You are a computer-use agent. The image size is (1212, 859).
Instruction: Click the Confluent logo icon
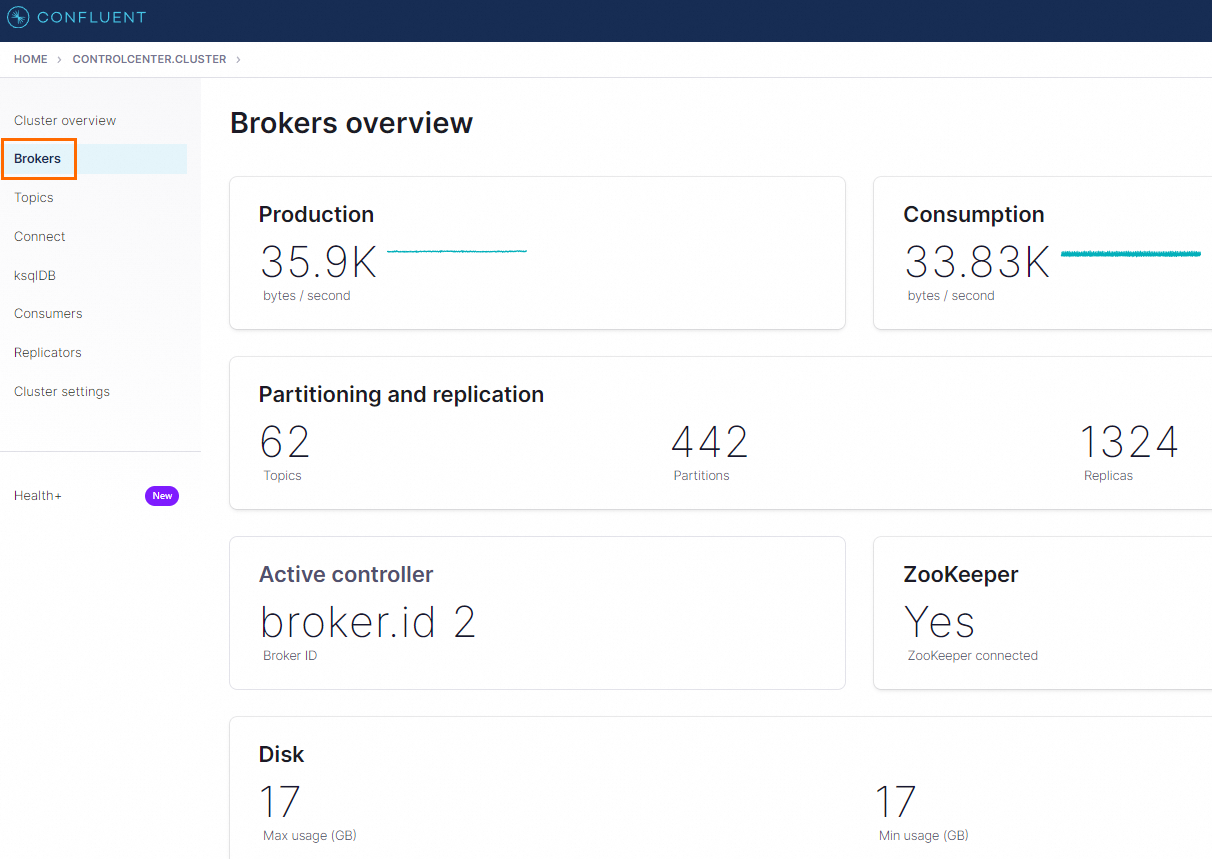tap(18, 17)
